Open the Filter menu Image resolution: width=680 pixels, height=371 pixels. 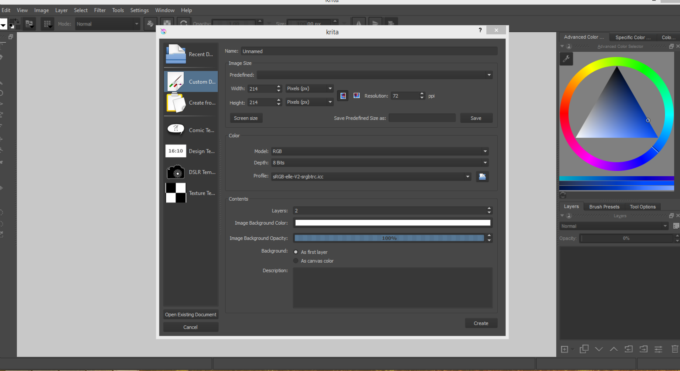click(100, 10)
